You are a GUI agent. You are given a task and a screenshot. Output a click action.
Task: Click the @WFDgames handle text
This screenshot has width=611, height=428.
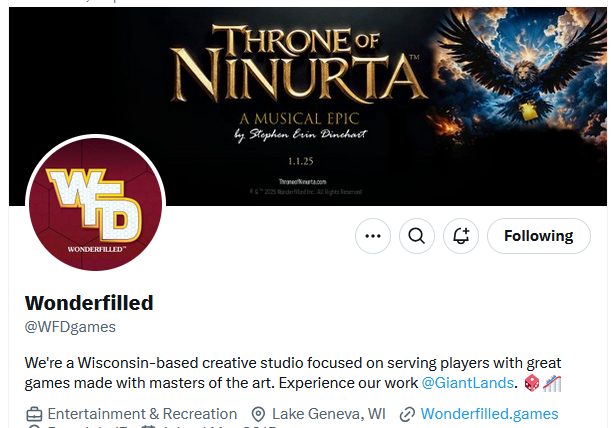coord(70,327)
